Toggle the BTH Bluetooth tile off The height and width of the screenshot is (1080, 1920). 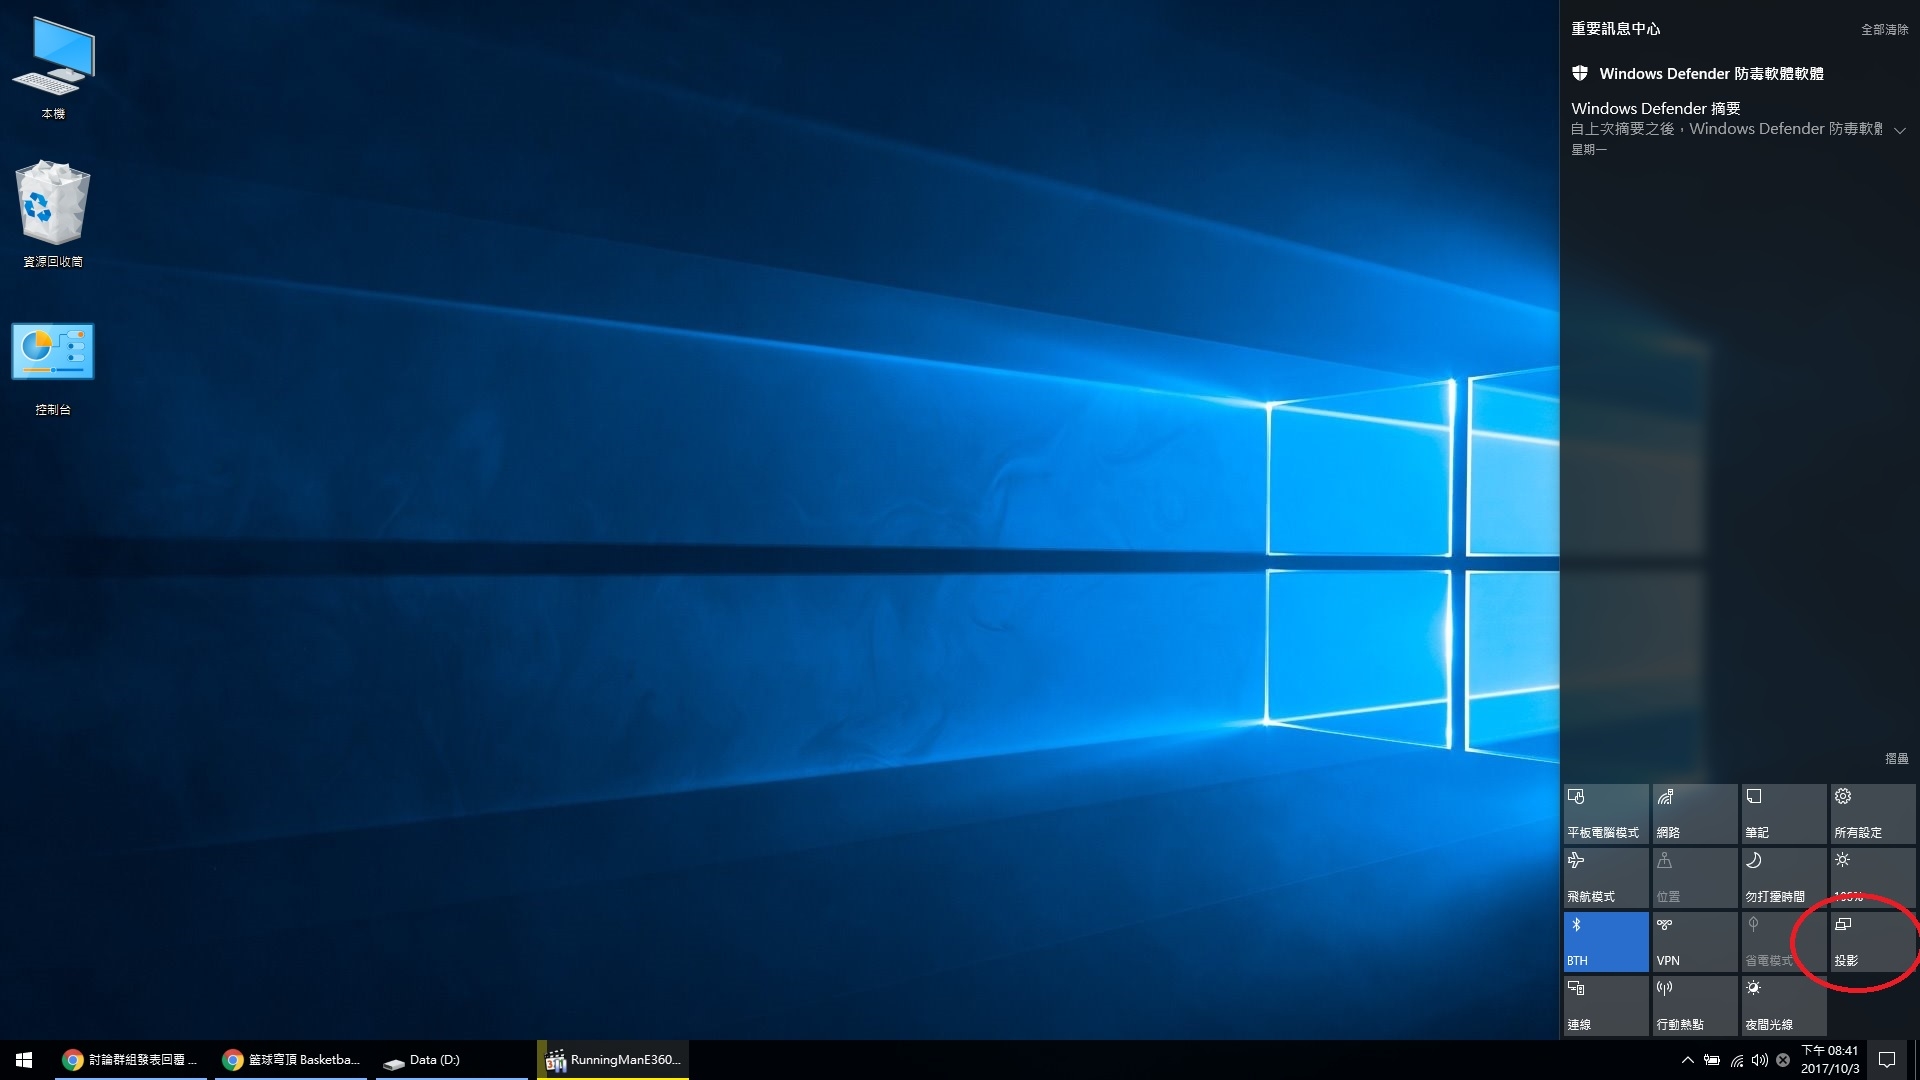tap(1606, 942)
